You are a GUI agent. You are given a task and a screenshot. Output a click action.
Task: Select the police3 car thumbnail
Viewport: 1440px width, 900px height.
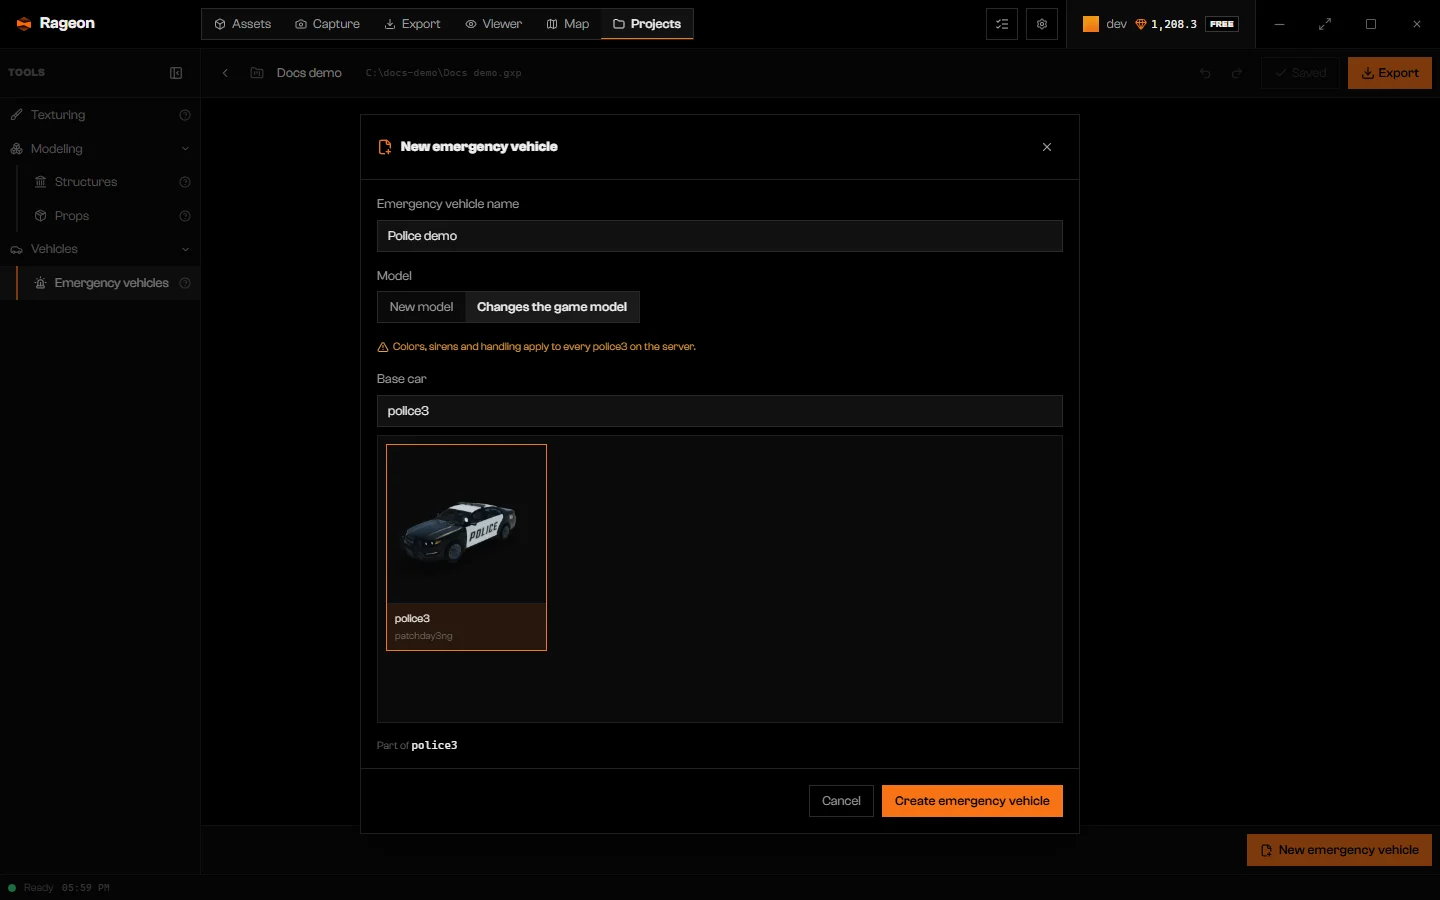coord(466,547)
